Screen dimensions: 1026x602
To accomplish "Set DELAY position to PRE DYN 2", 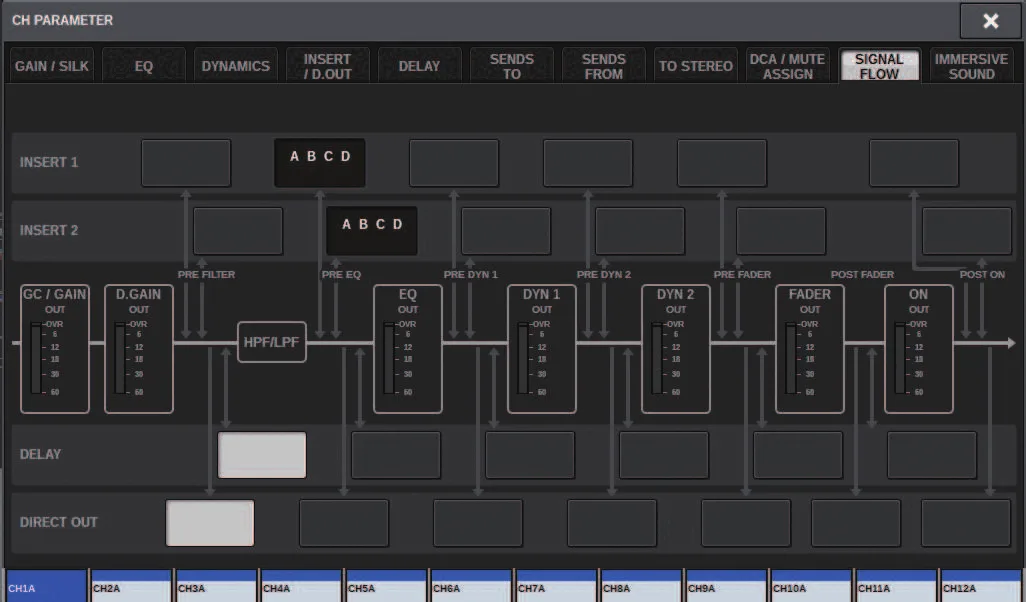I will [664, 455].
